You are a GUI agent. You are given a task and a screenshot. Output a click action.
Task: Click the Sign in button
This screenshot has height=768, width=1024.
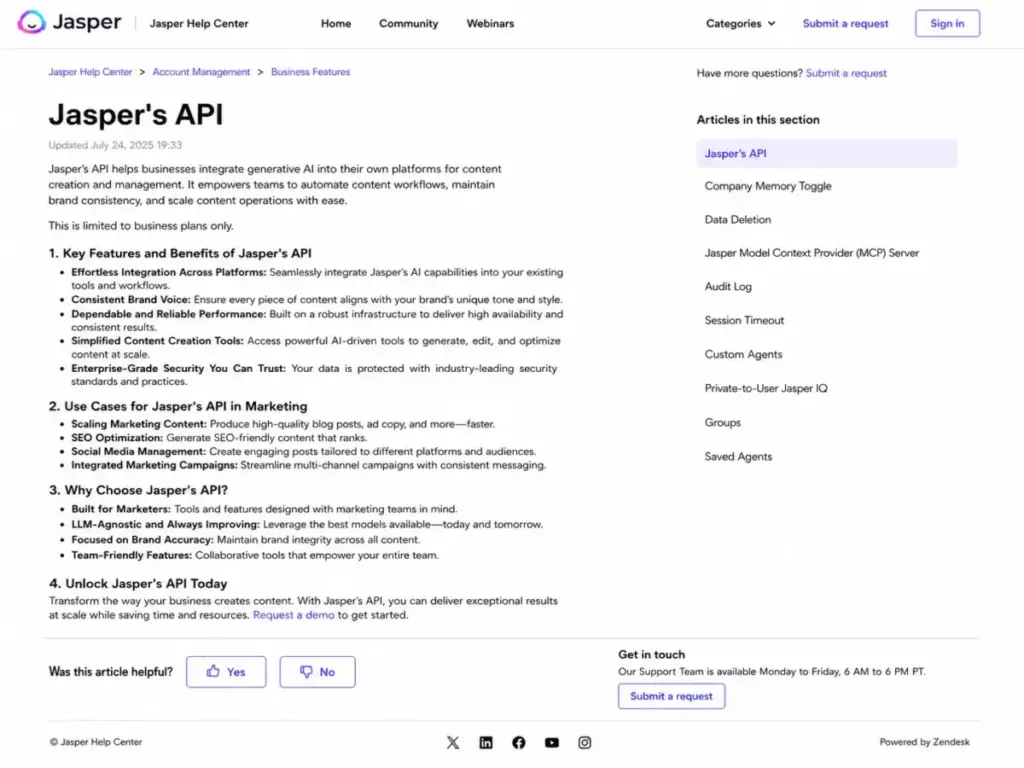tap(947, 24)
